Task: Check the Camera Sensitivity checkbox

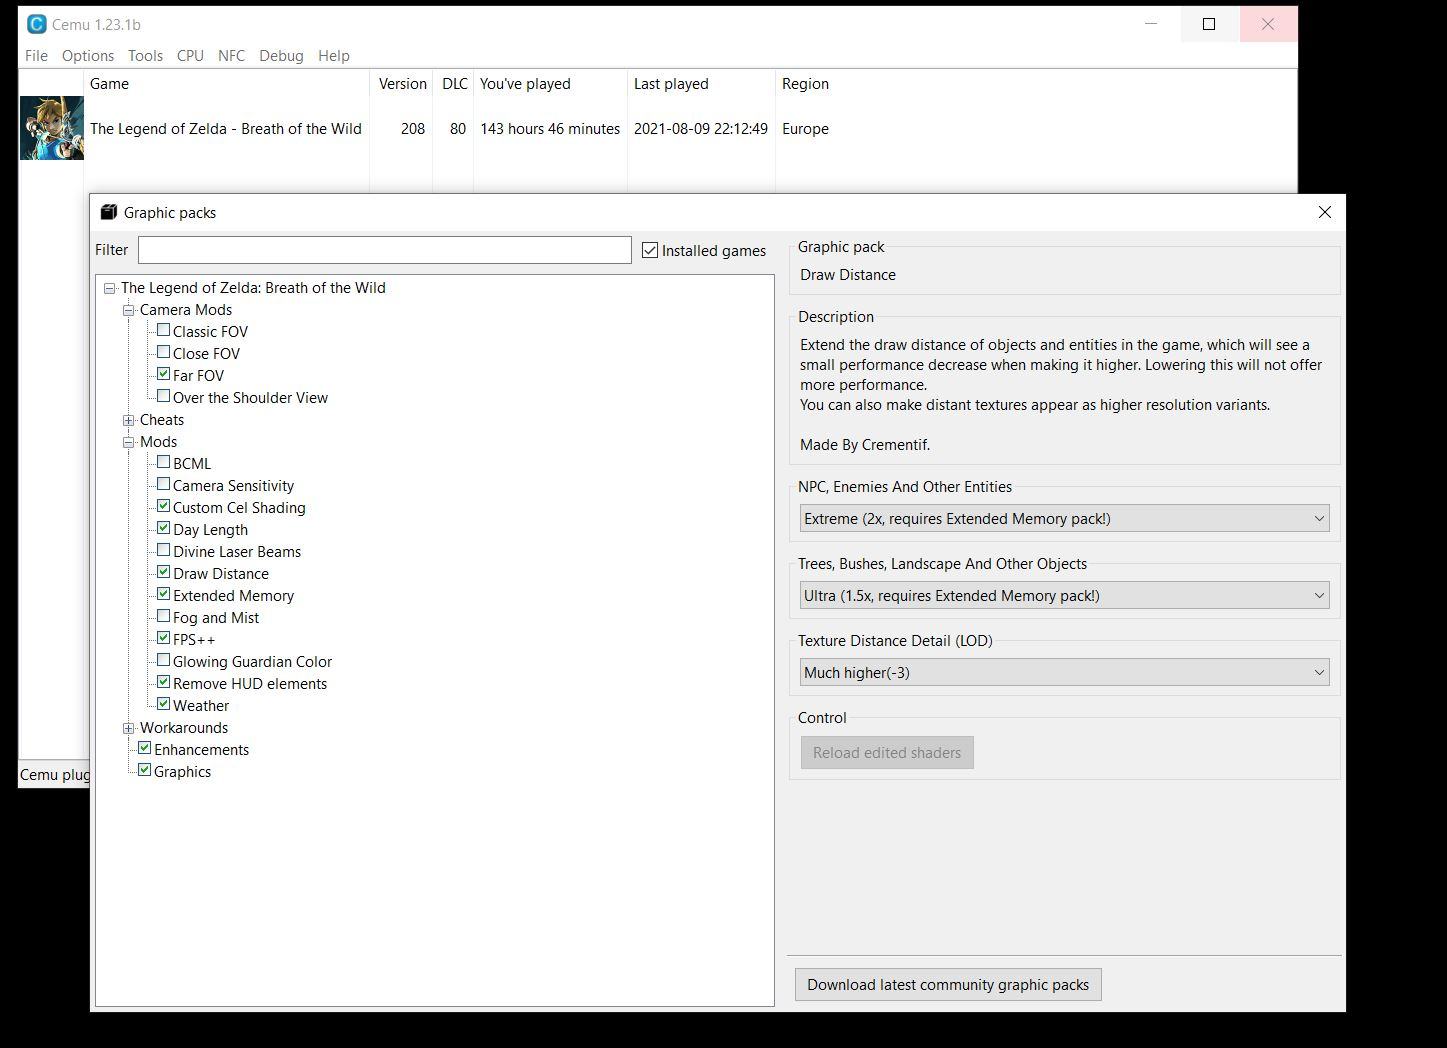Action: click(163, 484)
